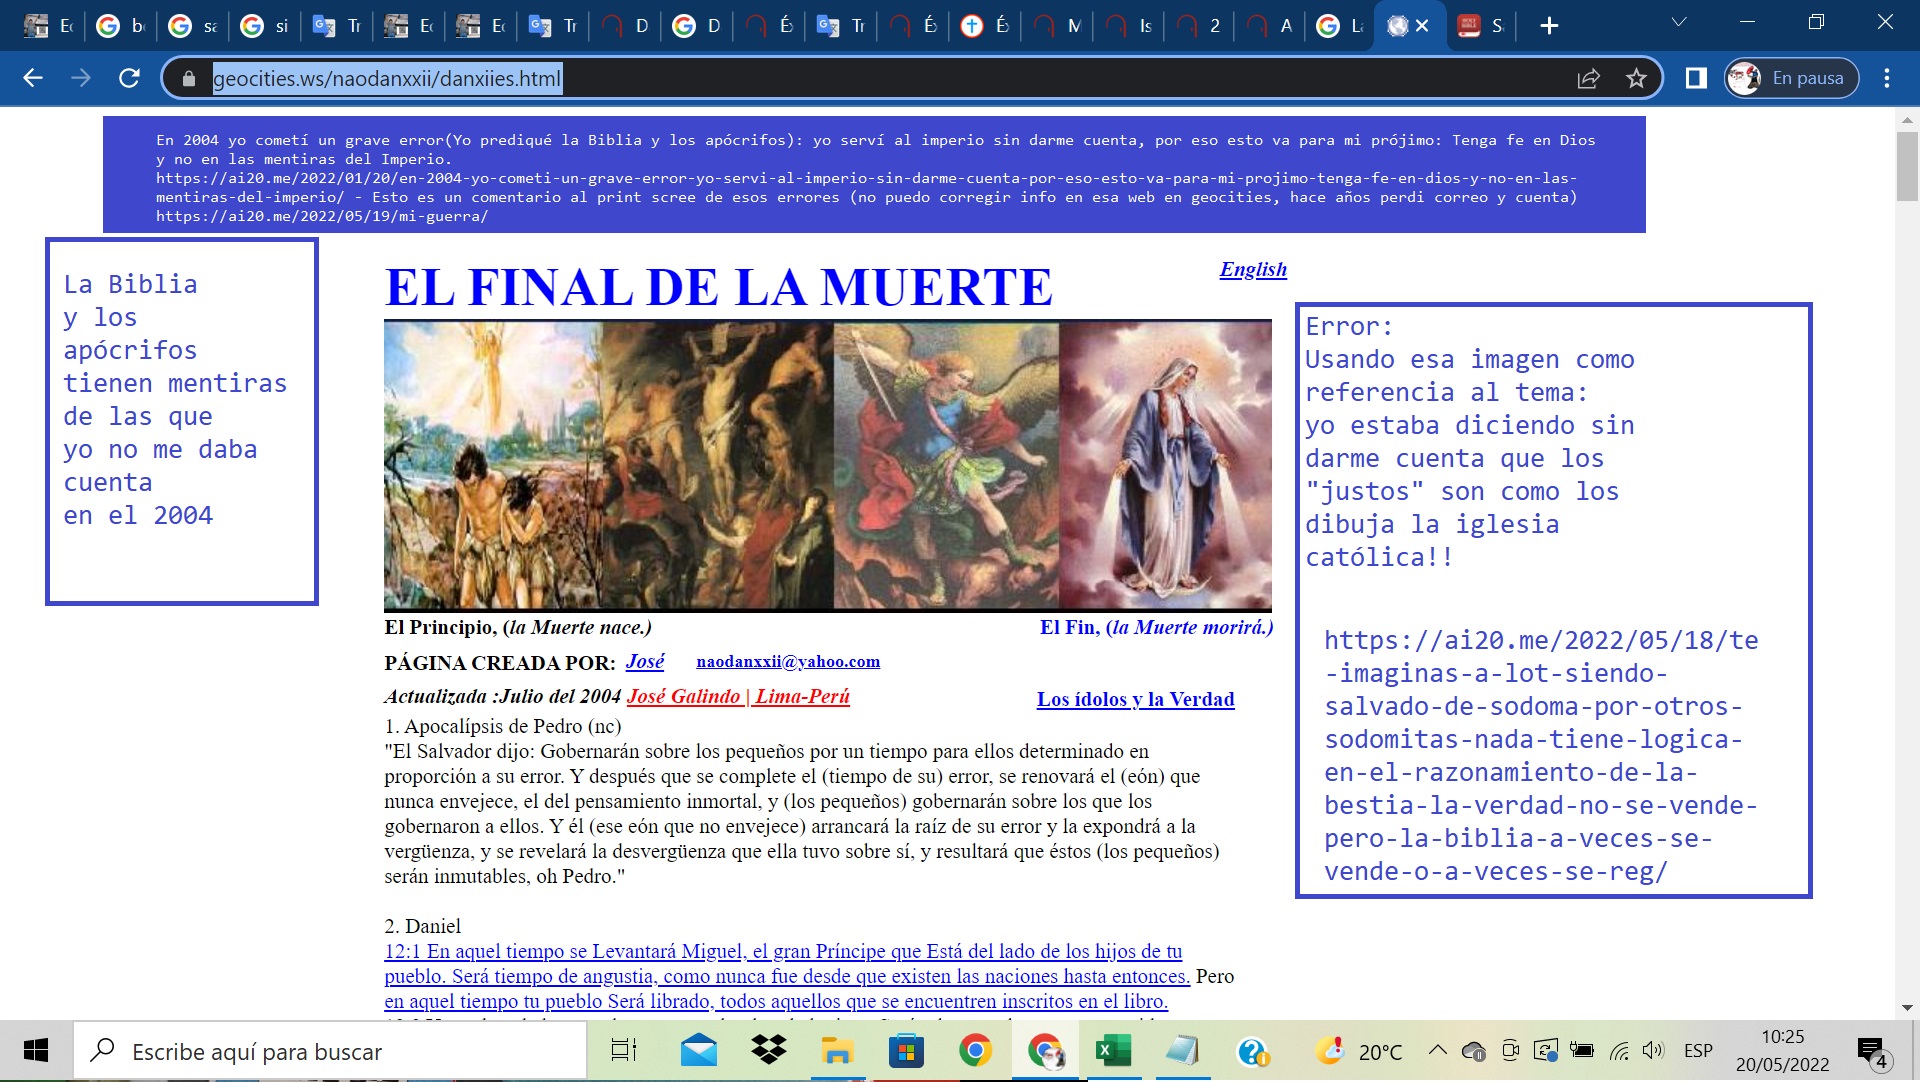Click the page scrollbar down arrow
The width and height of the screenshot is (1920, 1082).
click(x=1907, y=1008)
